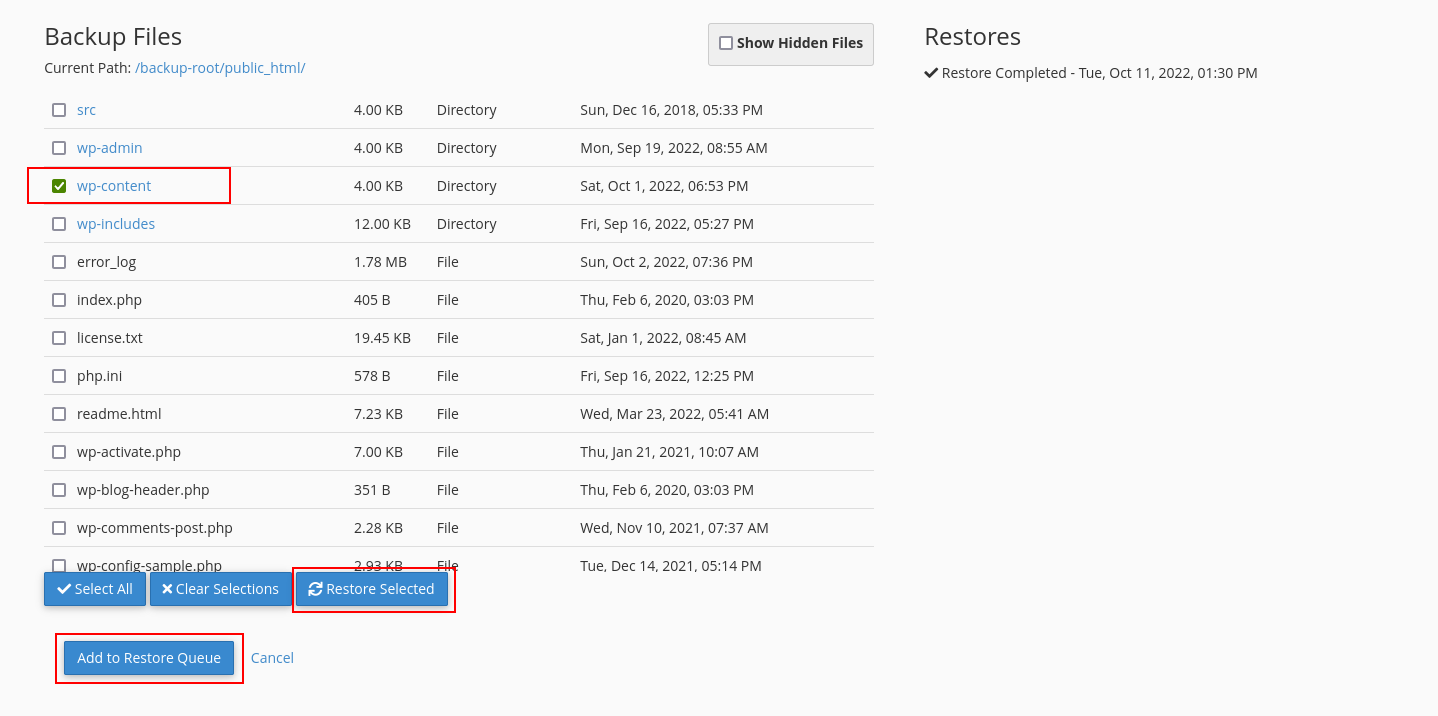Click Add to Restore Queue

pyautogui.click(x=148, y=658)
